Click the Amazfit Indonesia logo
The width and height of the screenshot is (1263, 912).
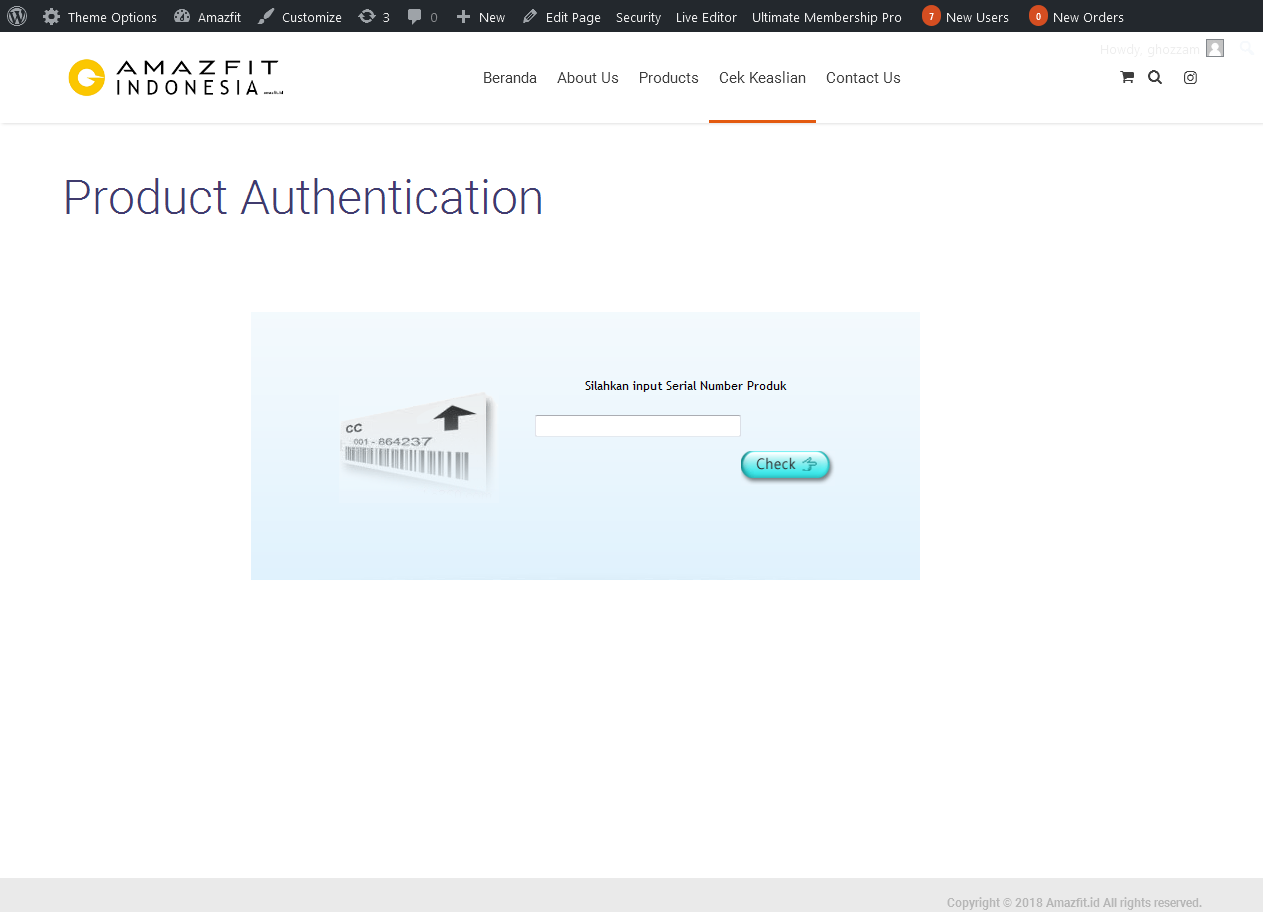(x=176, y=78)
